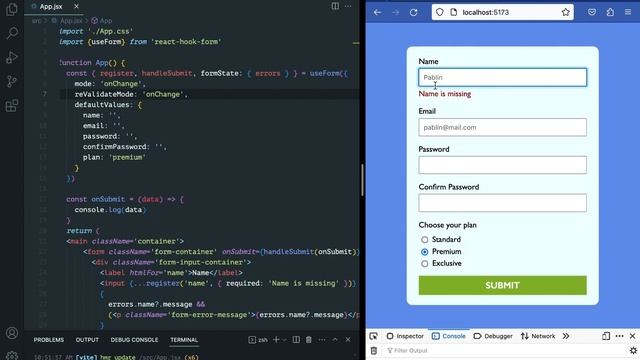Select the Exclusive plan radio
The height and width of the screenshot is (360, 640).
coord(424,264)
